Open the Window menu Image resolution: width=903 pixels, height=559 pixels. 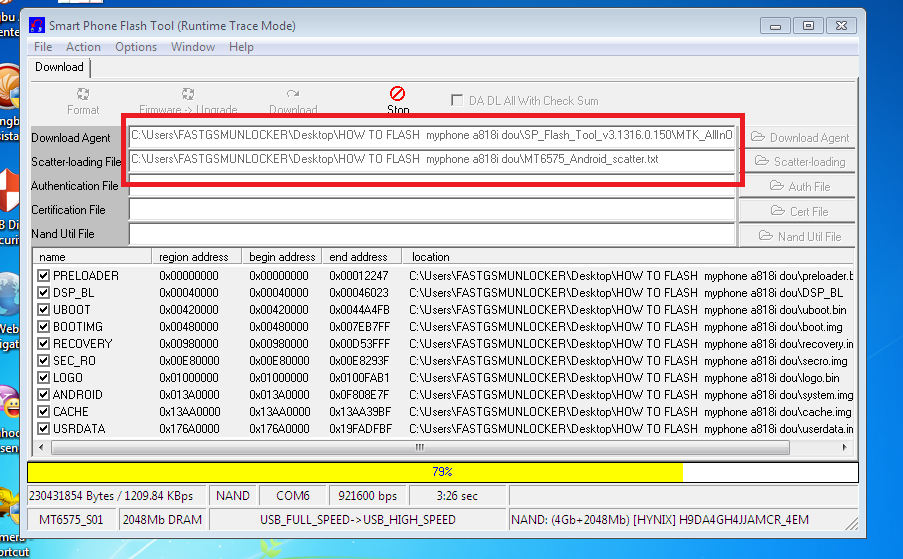193,47
